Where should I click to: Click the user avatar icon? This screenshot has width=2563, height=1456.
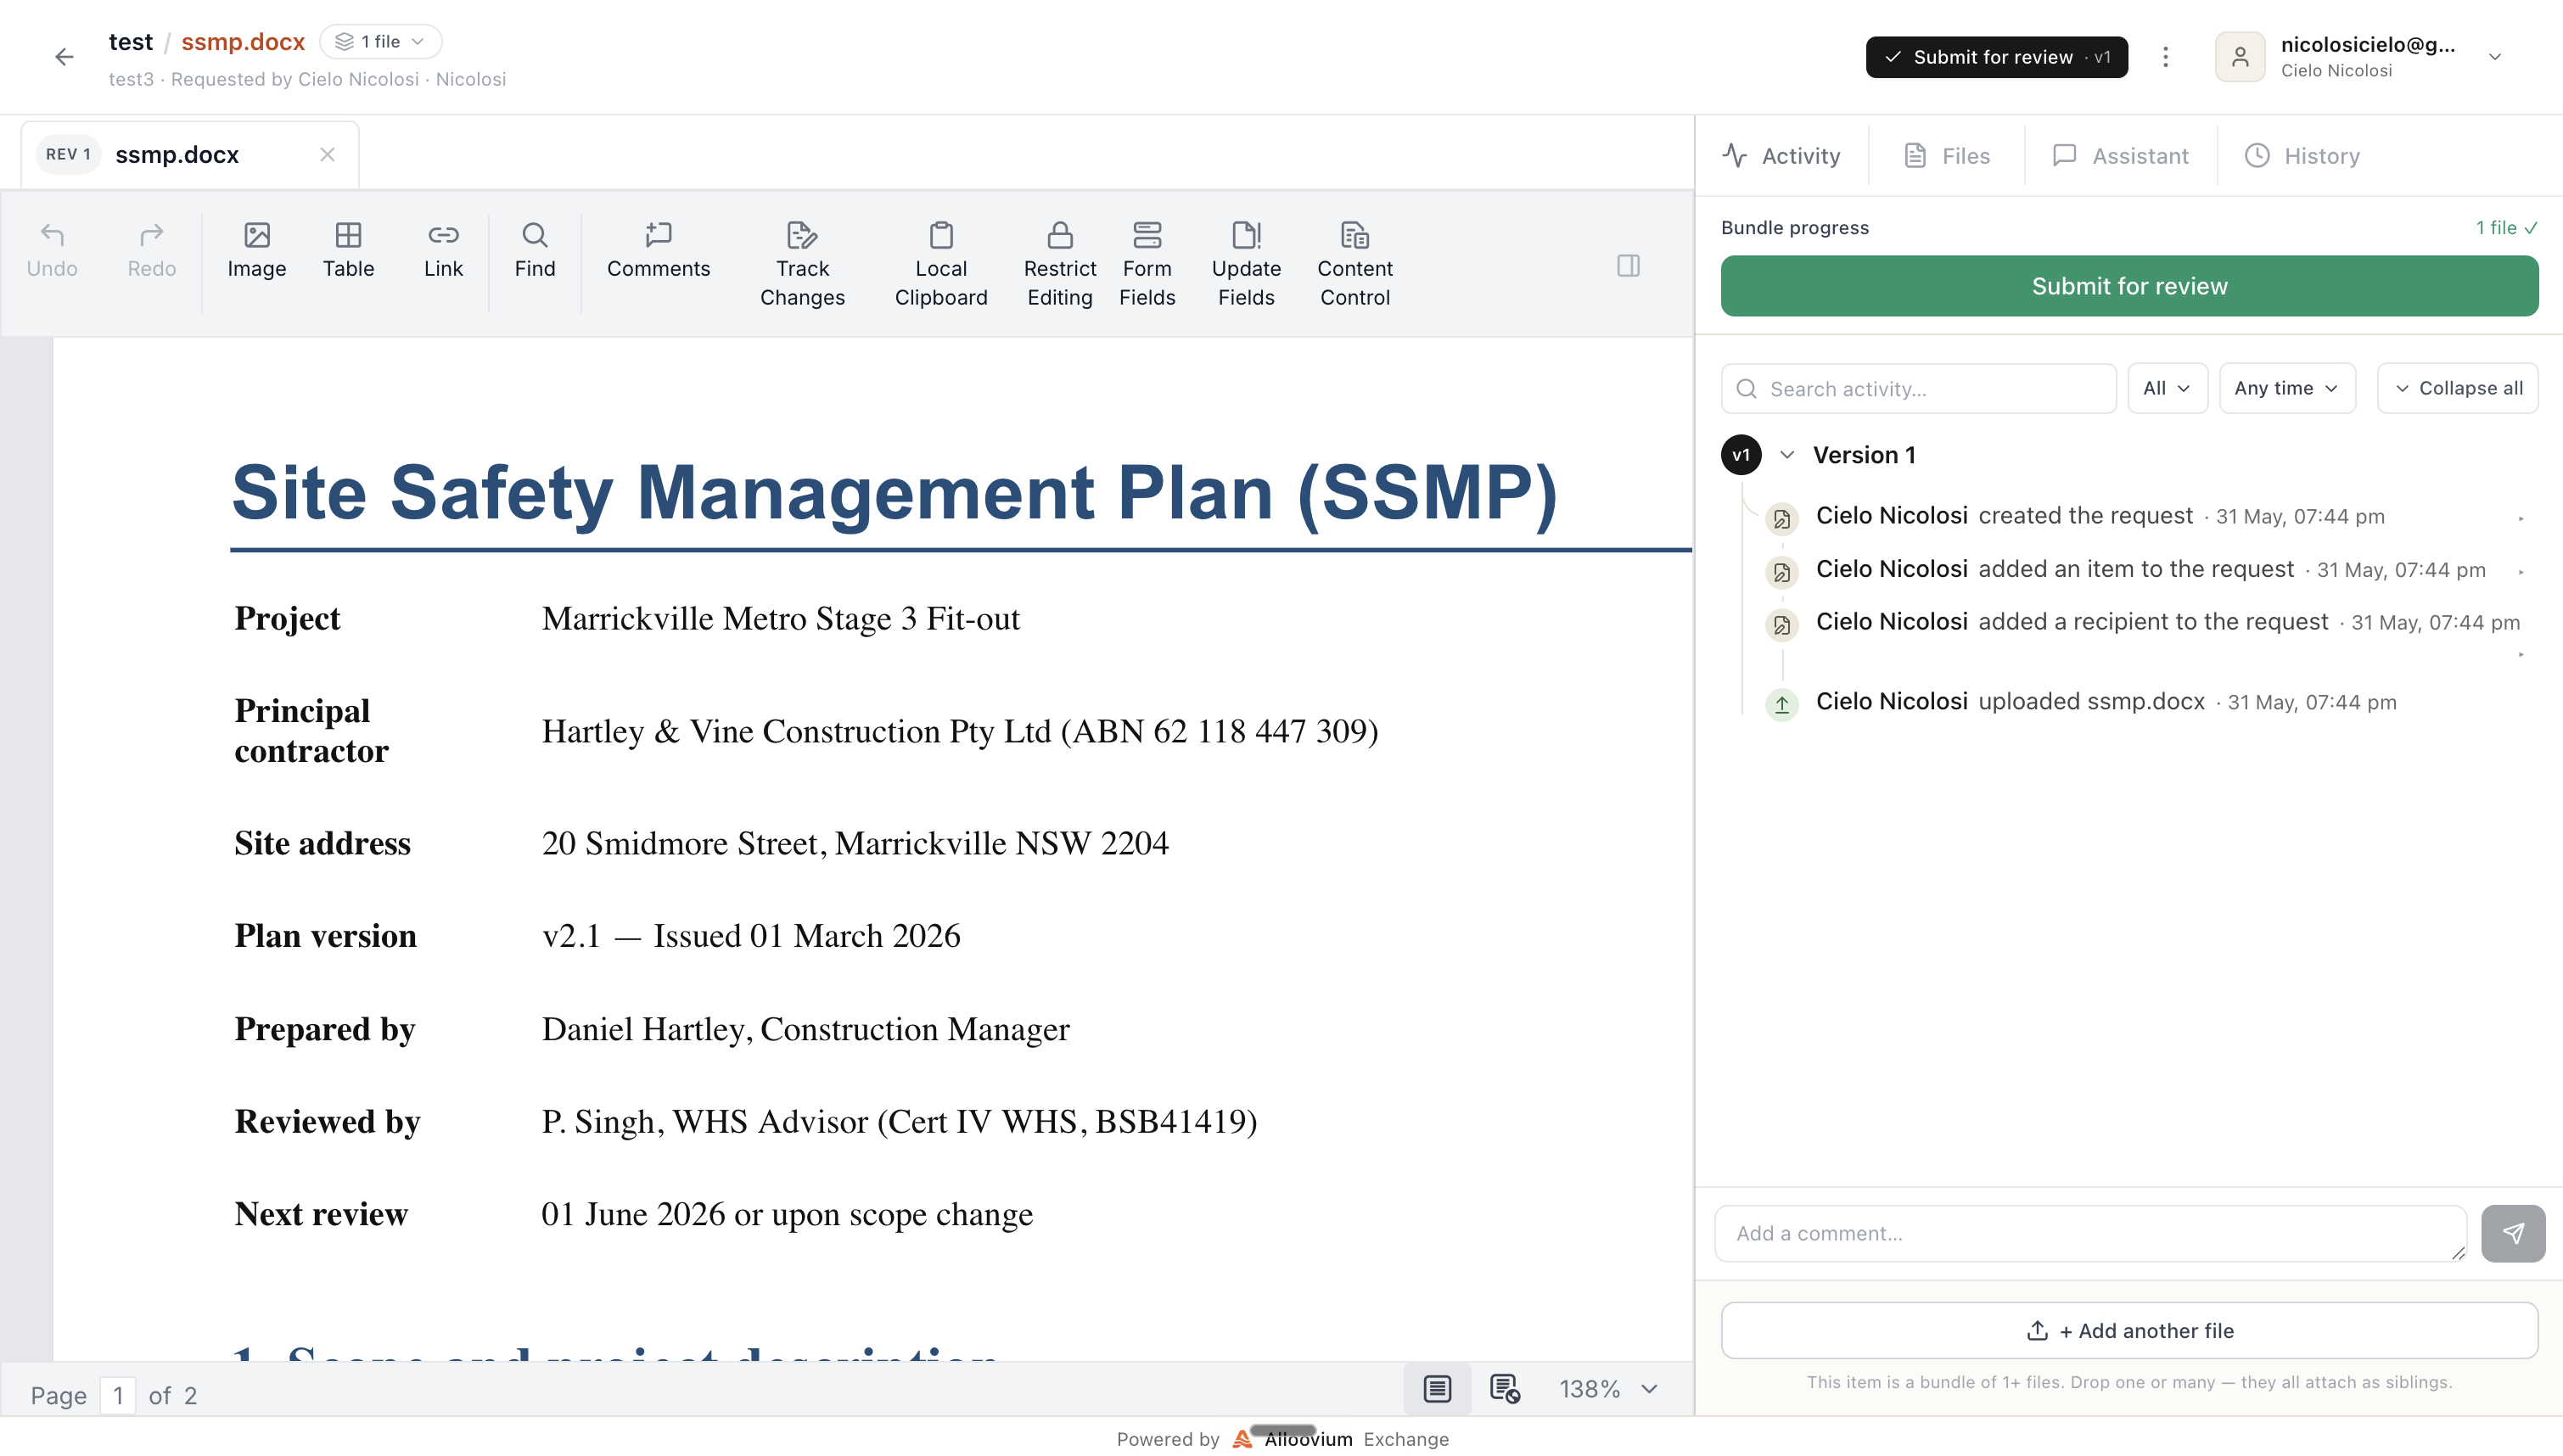[x=2240, y=57]
